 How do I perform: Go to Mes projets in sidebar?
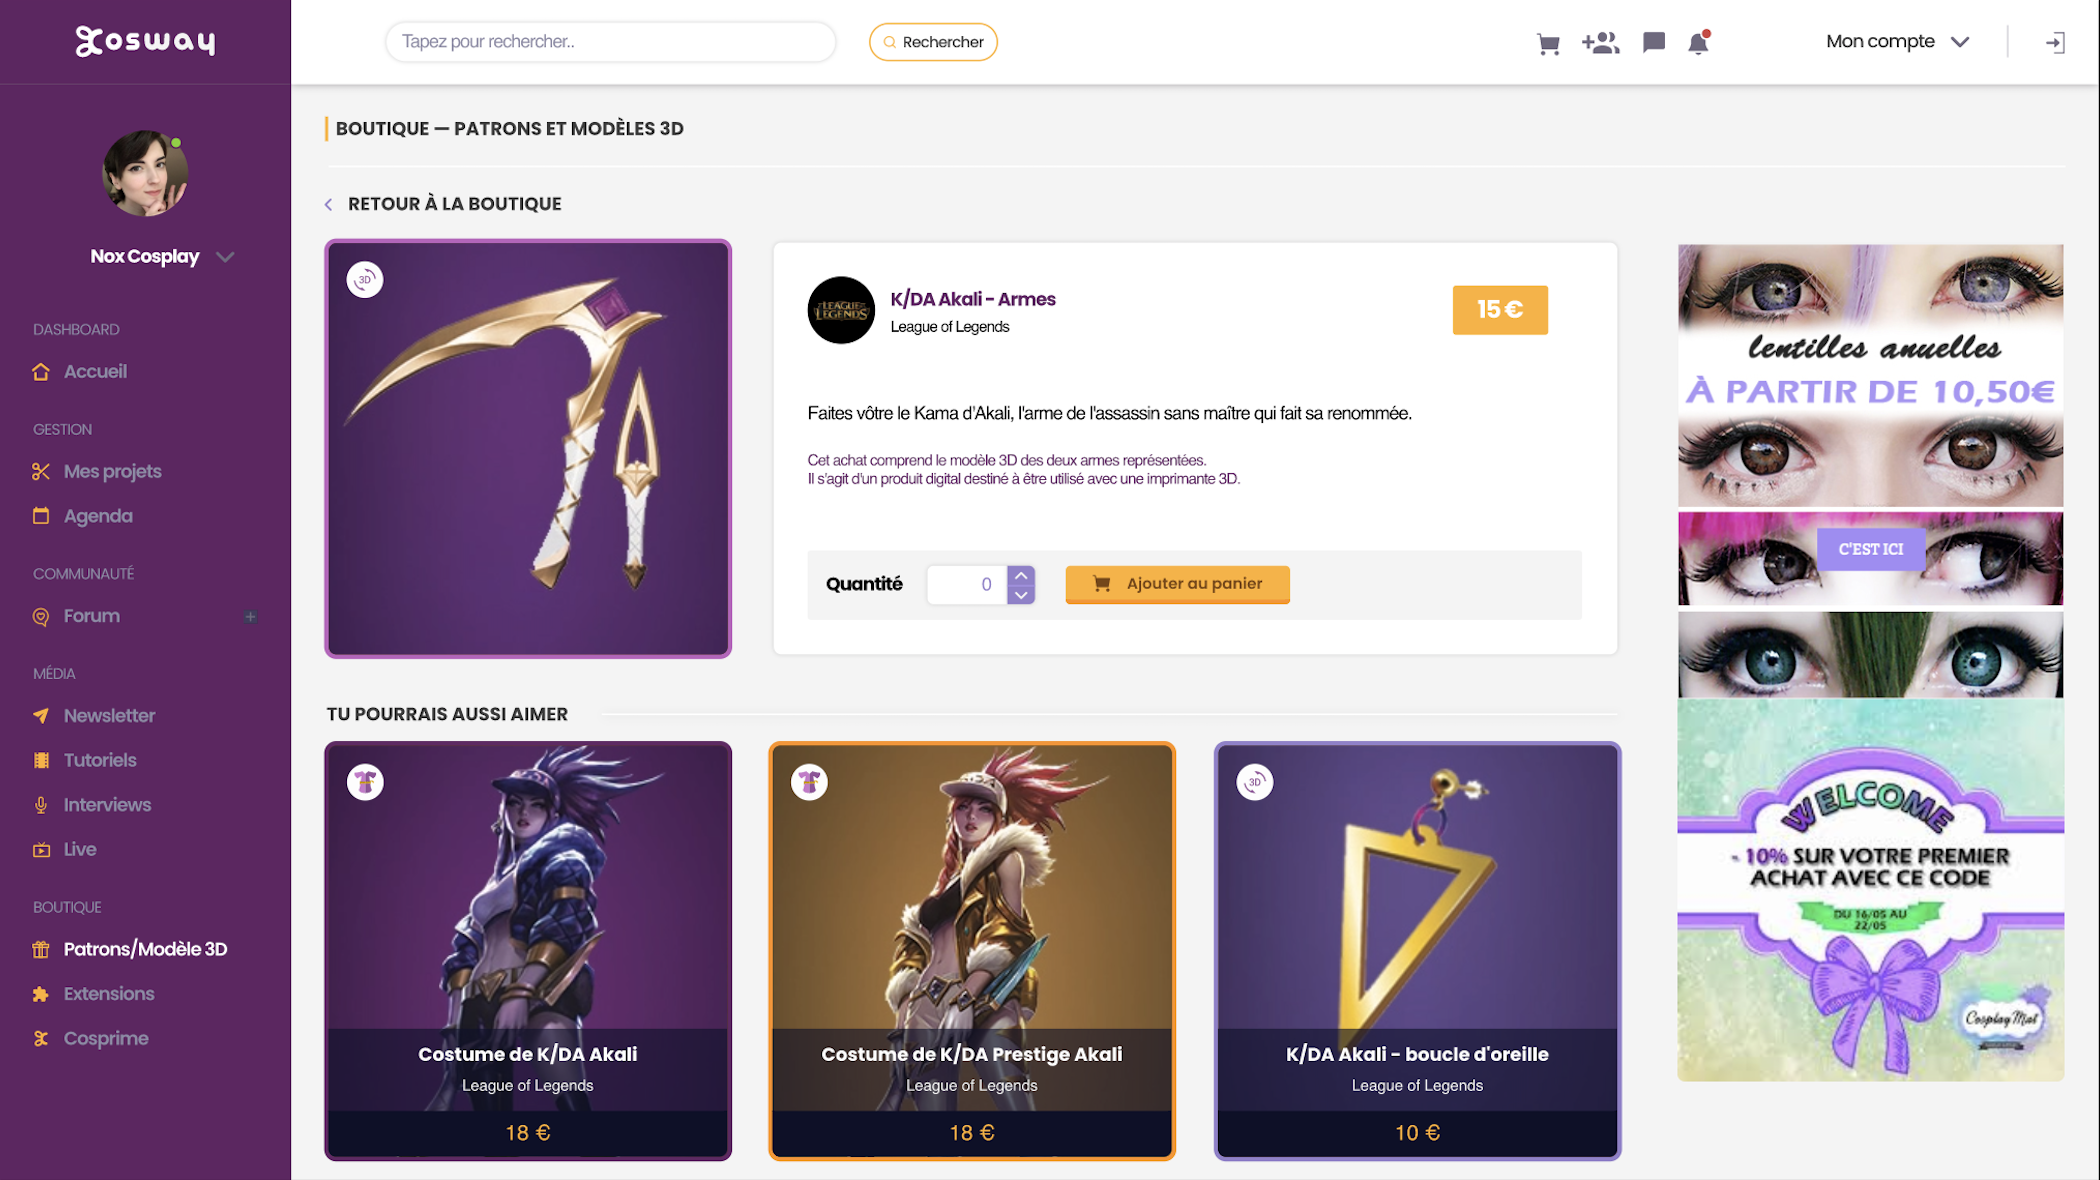112,471
